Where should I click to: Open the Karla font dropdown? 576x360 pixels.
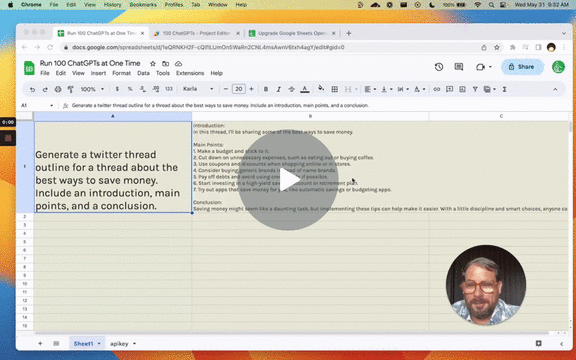pyautogui.click(x=198, y=89)
